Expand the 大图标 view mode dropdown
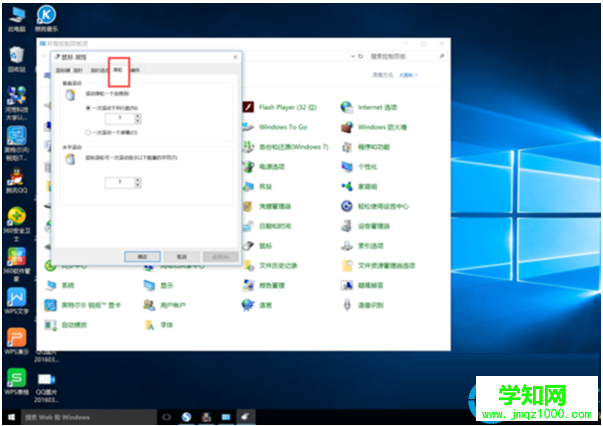The image size is (603, 426). pyautogui.click(x=408, y=75)
